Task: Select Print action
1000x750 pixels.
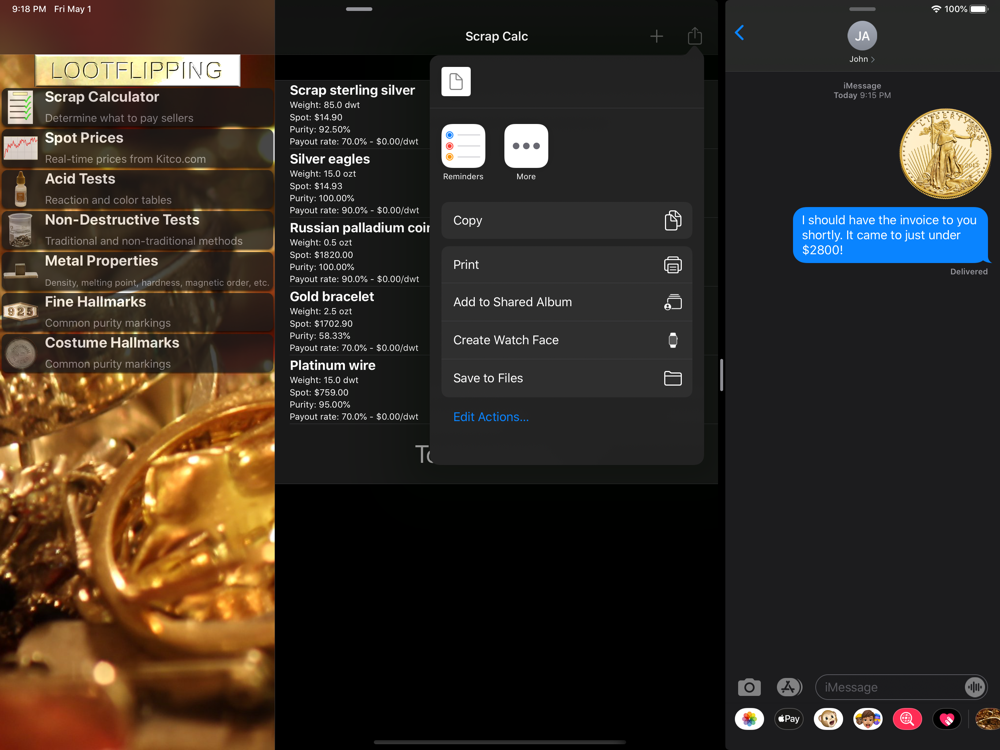Action: click(566, 265)
